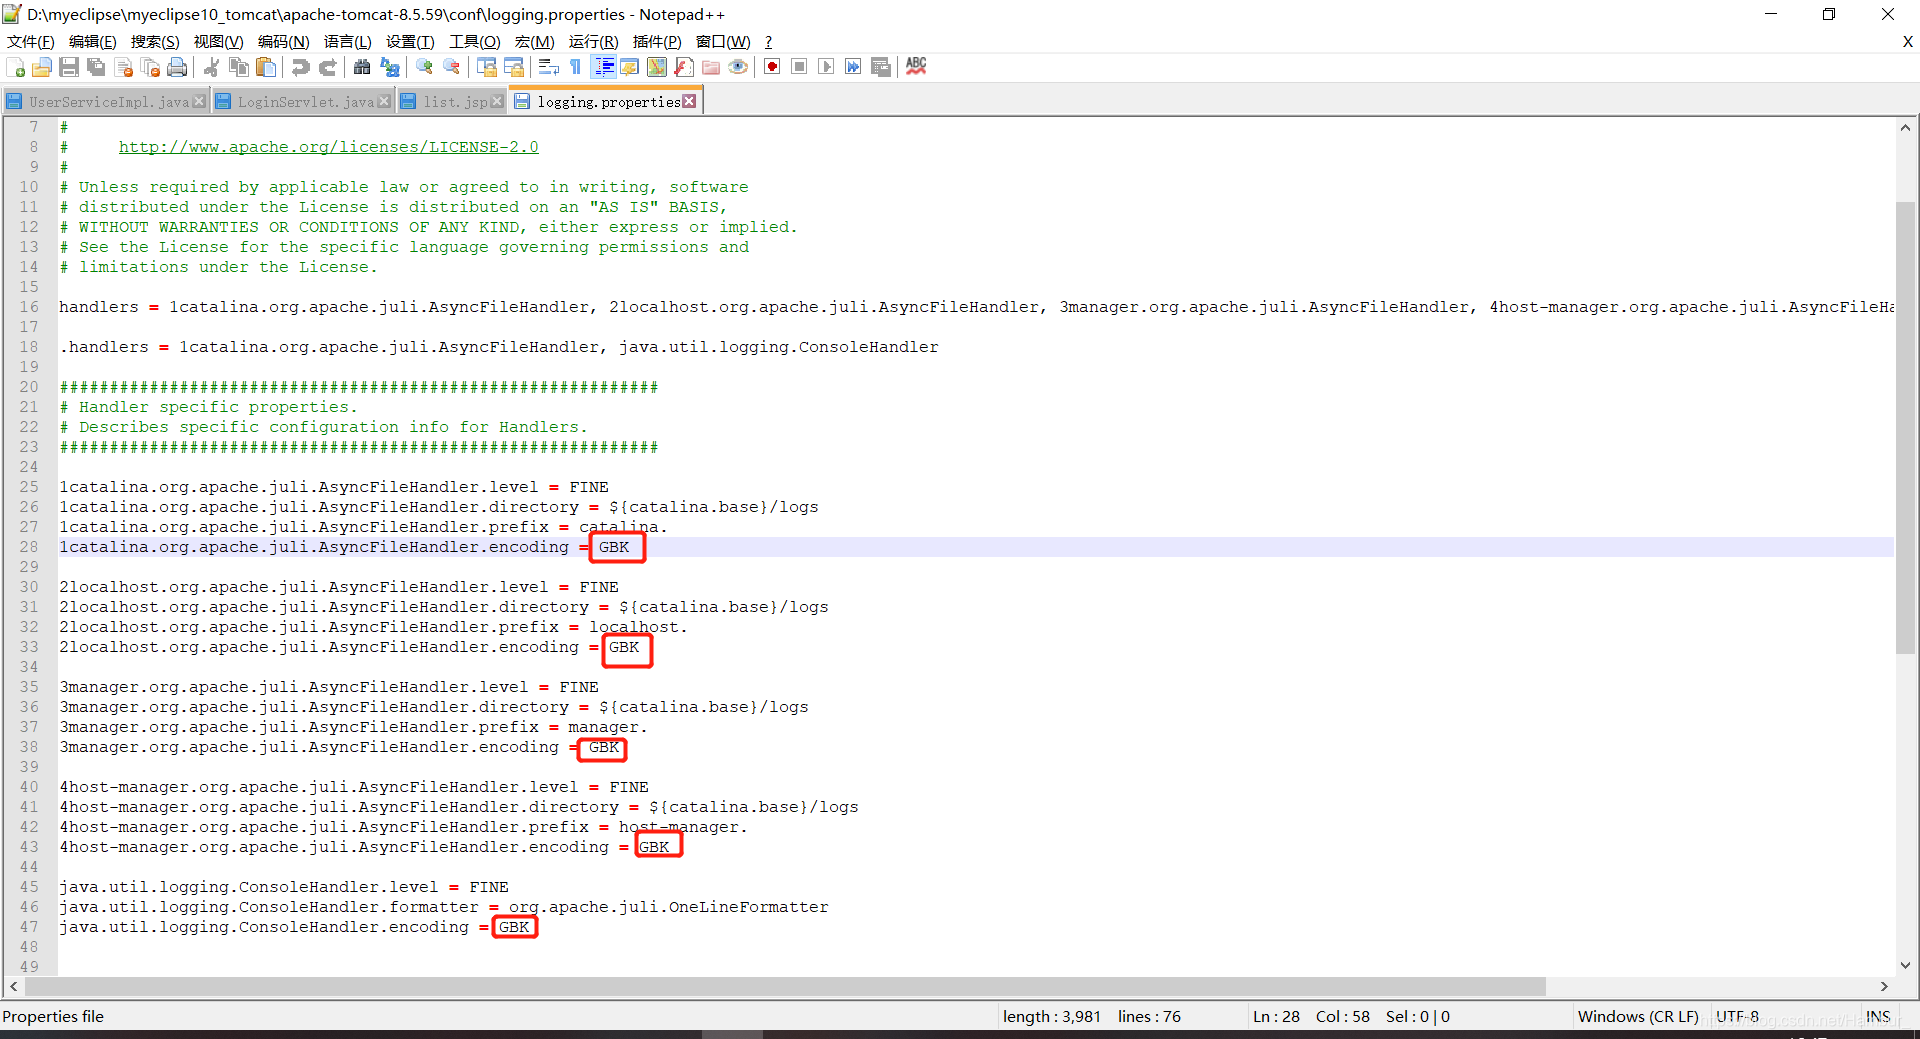Click the scroll down arrow

coord(1905,965)
